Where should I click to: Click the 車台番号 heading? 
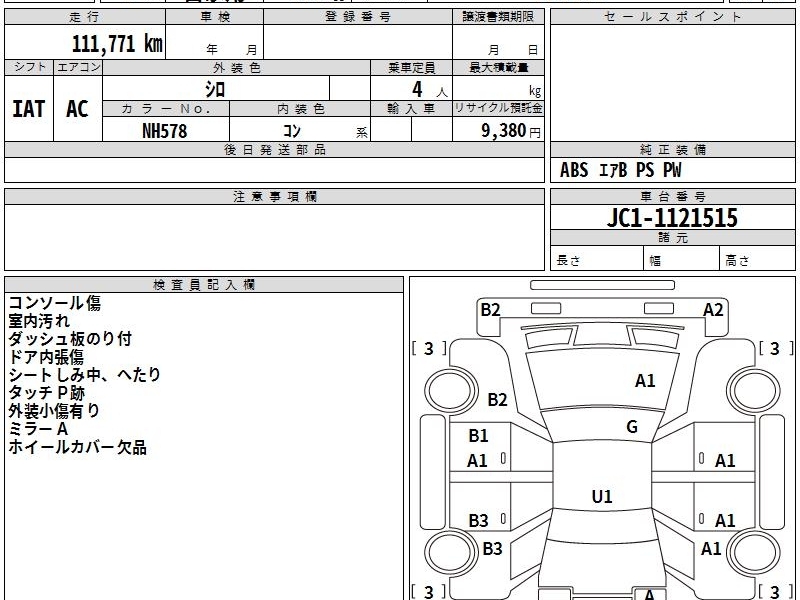coord(672,196)
